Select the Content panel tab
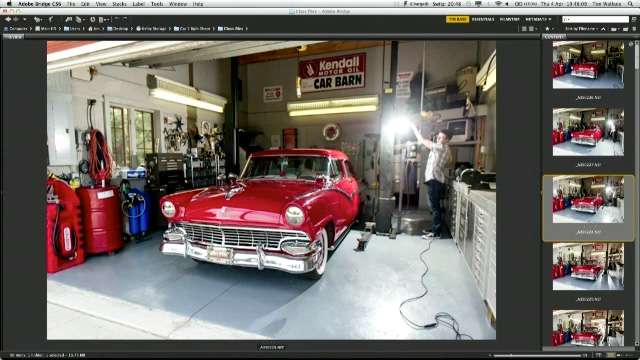Viewport: 640px width, 360px height. point(554,37)
